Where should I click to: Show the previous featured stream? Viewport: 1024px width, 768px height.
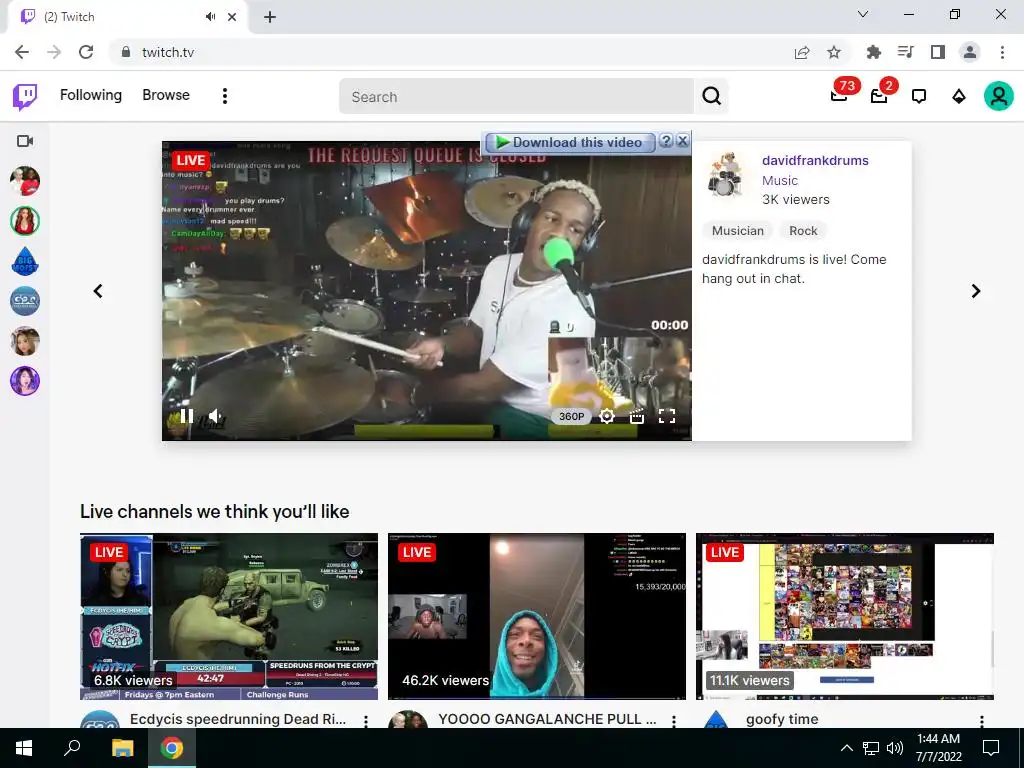pyautogui.click(x=98, y=291)
